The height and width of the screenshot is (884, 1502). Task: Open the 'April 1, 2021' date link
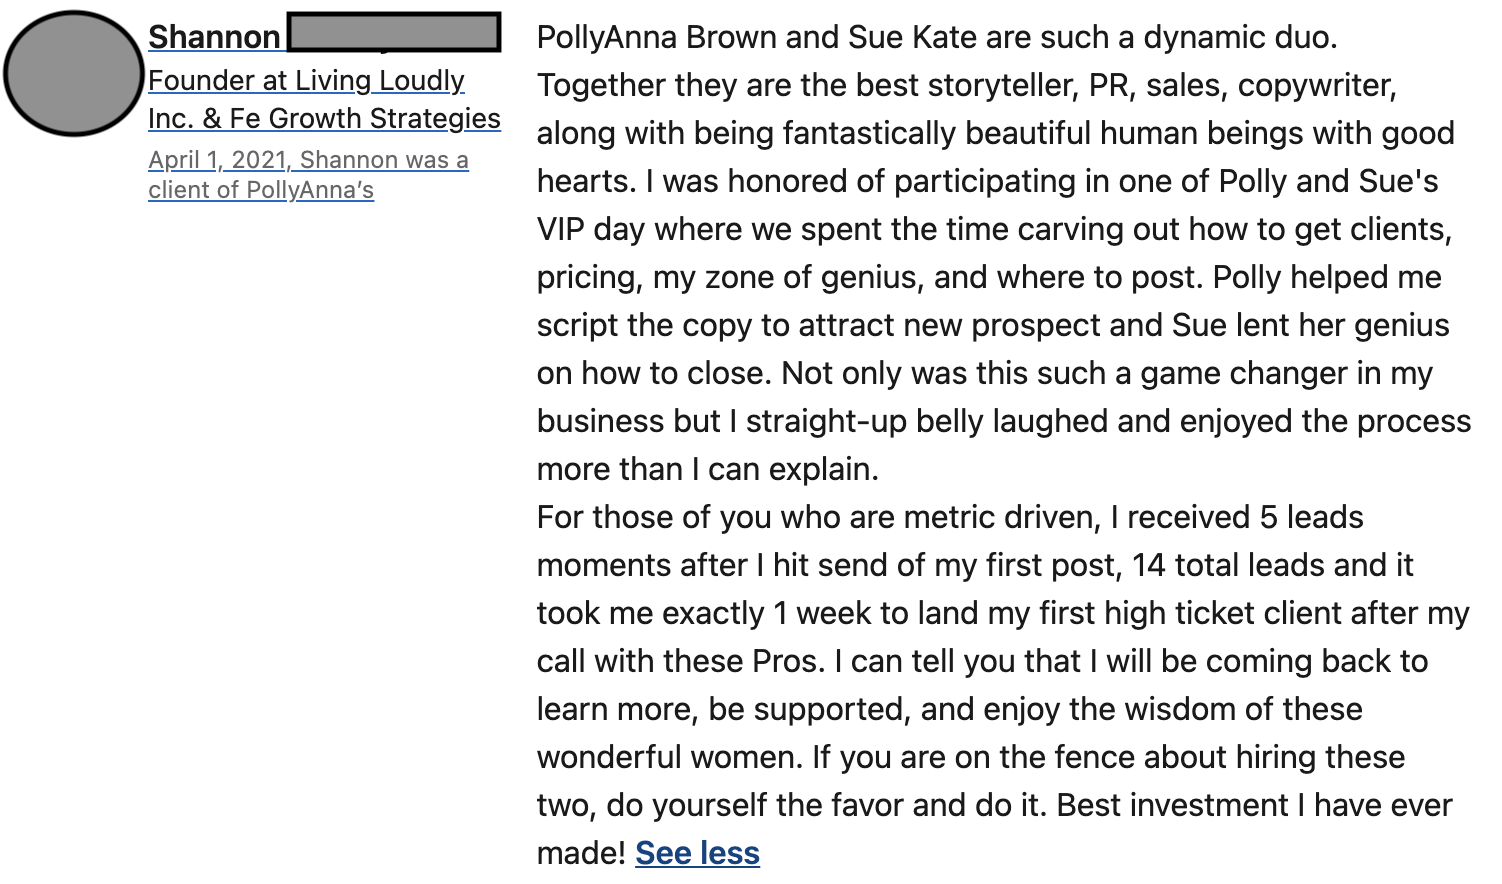(218, 160)
